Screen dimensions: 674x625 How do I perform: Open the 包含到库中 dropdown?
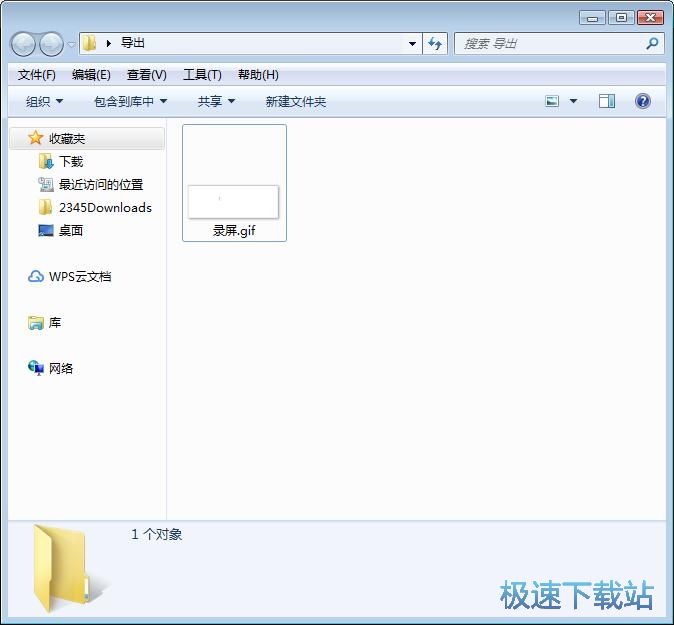point(130,101)
